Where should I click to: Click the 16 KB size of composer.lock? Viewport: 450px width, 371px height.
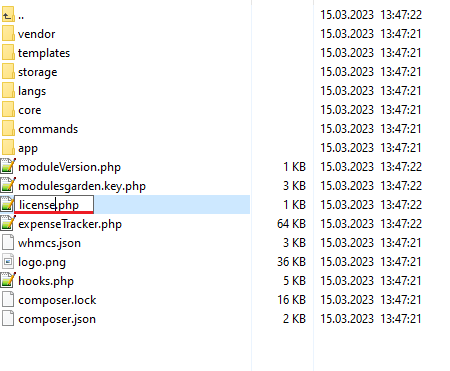coord(292,300)
